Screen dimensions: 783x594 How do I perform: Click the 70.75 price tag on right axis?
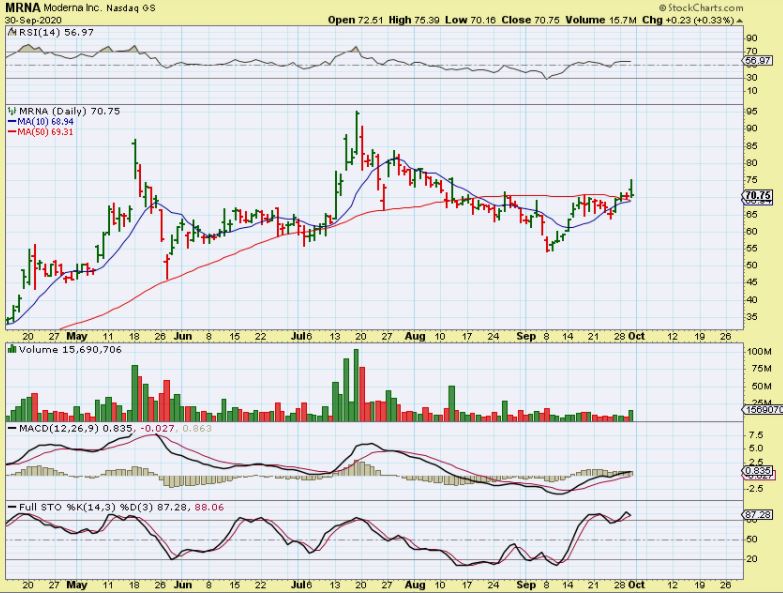coord(758,196)
